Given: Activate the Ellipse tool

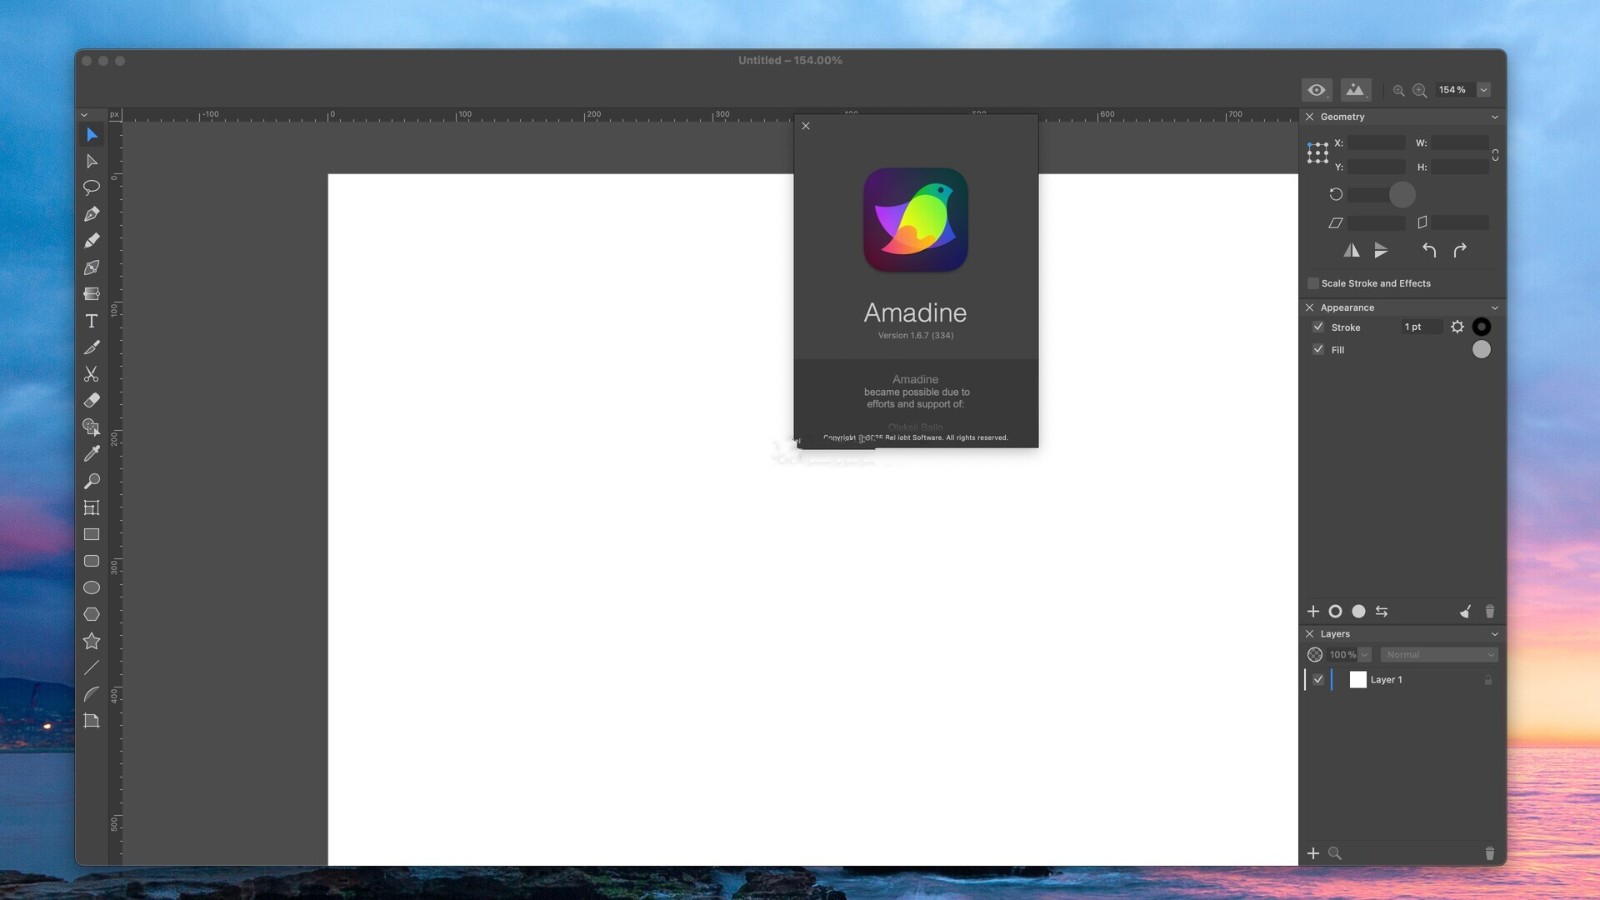Looking at the screenshot, I should coord(91,588).
